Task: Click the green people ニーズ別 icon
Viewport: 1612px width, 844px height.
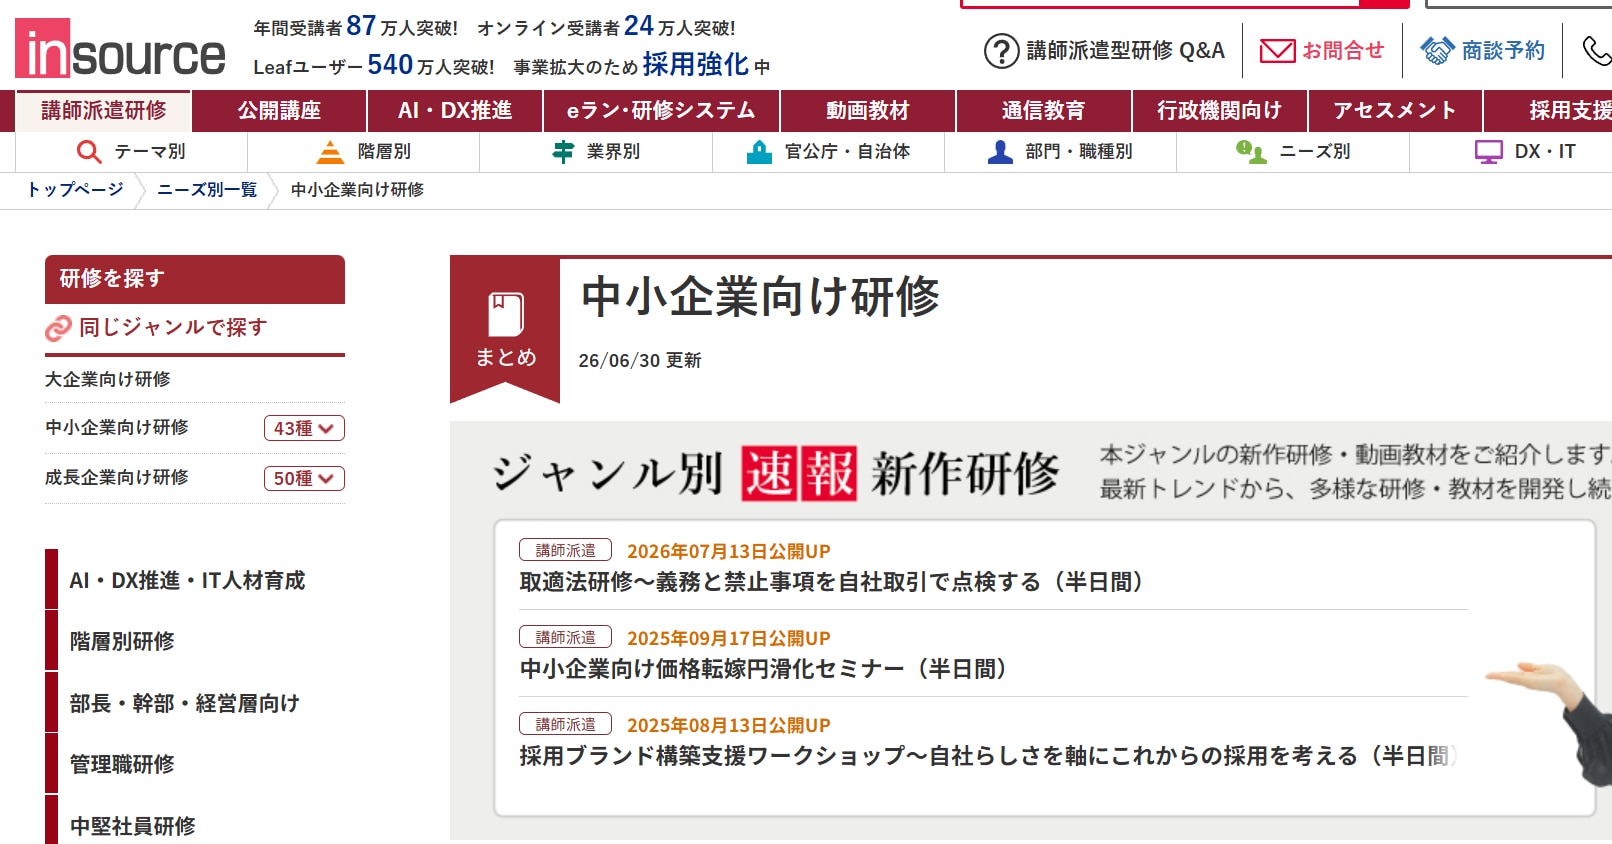Action: [1251, 152]
